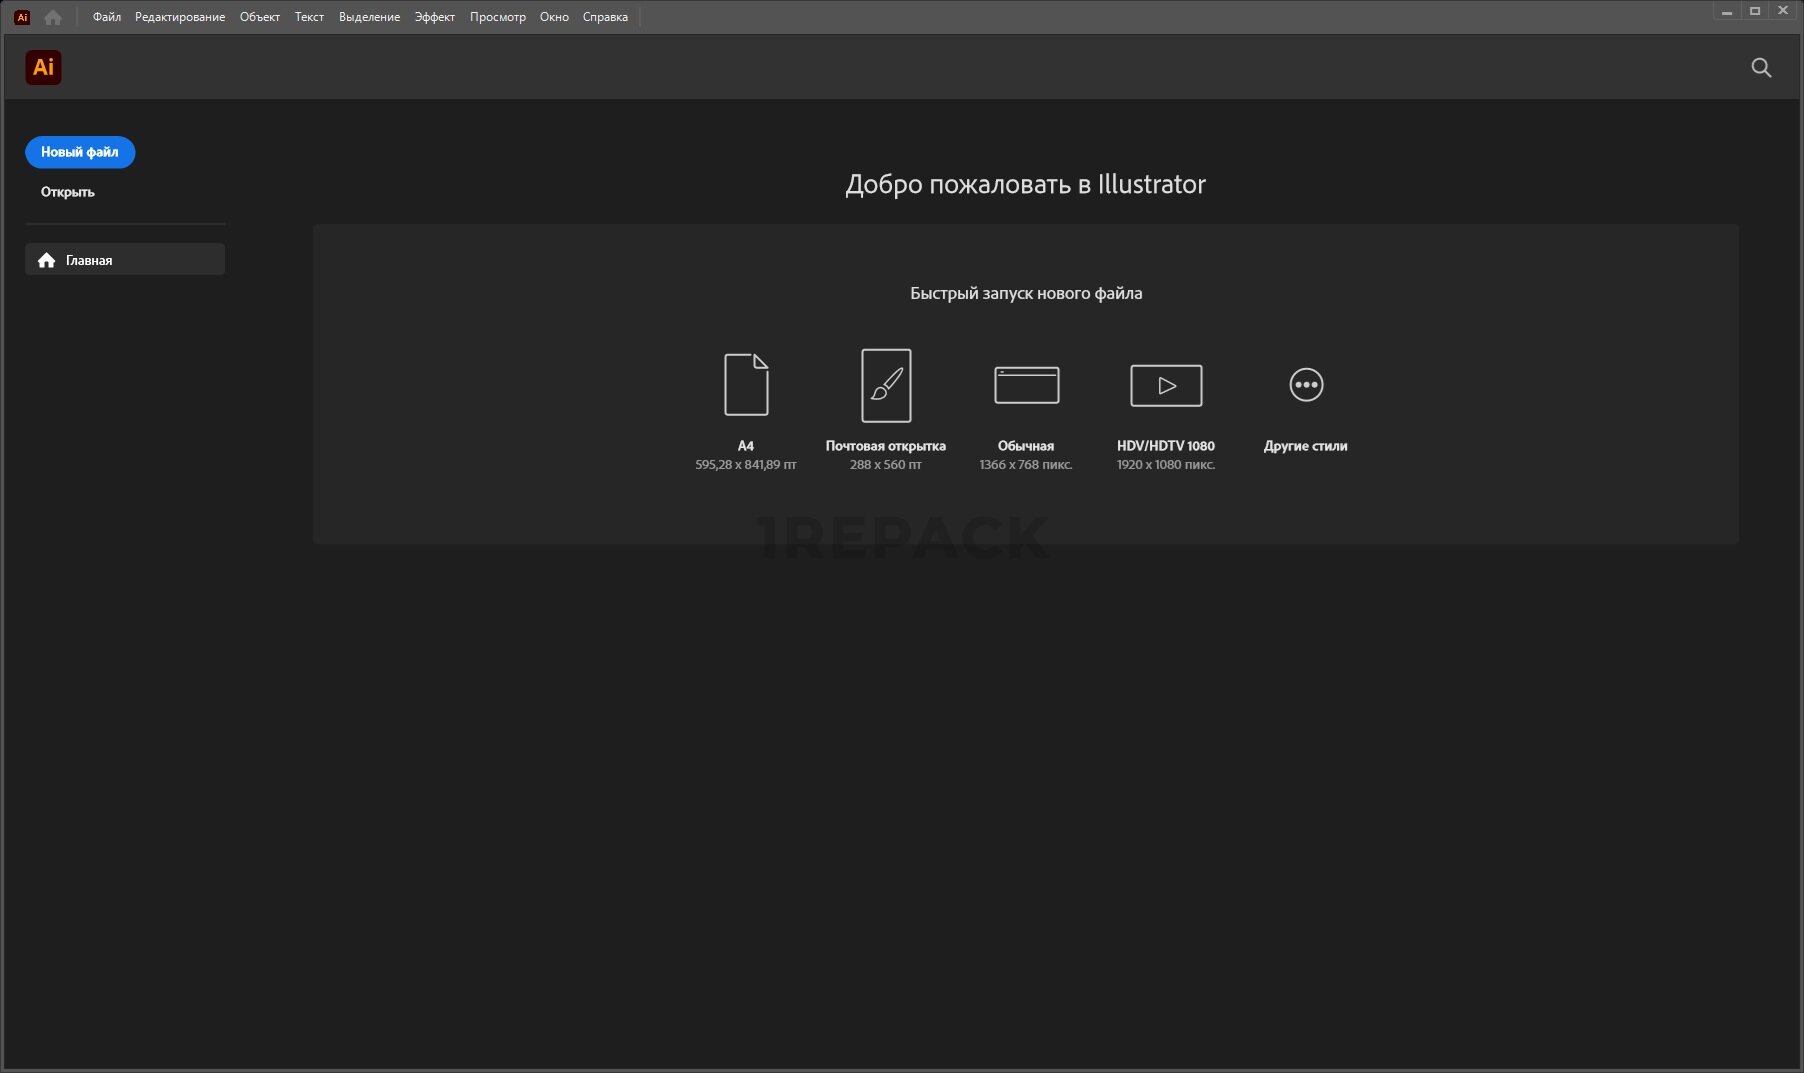The image size is (1804, 1073).
Task: Click the 1366 x 768 пикс. text
Action: (x=1026, y=465)
